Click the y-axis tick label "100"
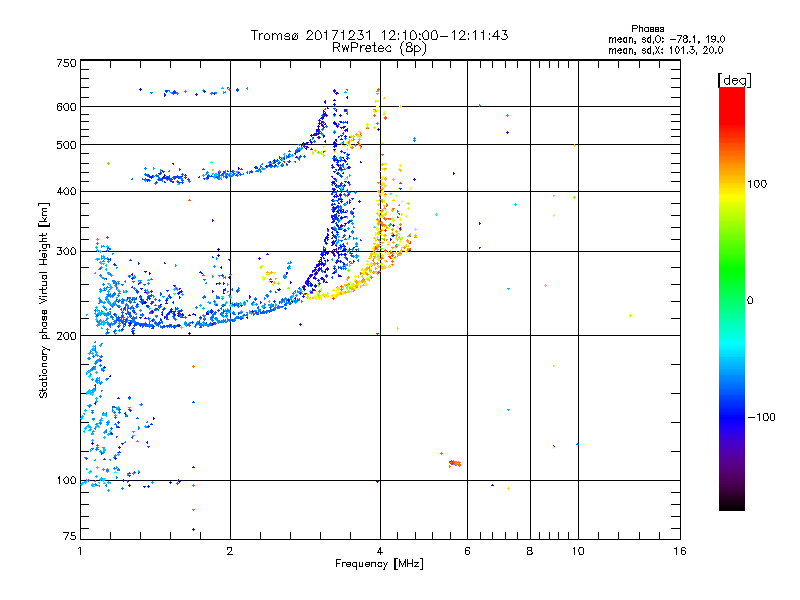This screenshot has width=800, height=600. coord(66,481)
